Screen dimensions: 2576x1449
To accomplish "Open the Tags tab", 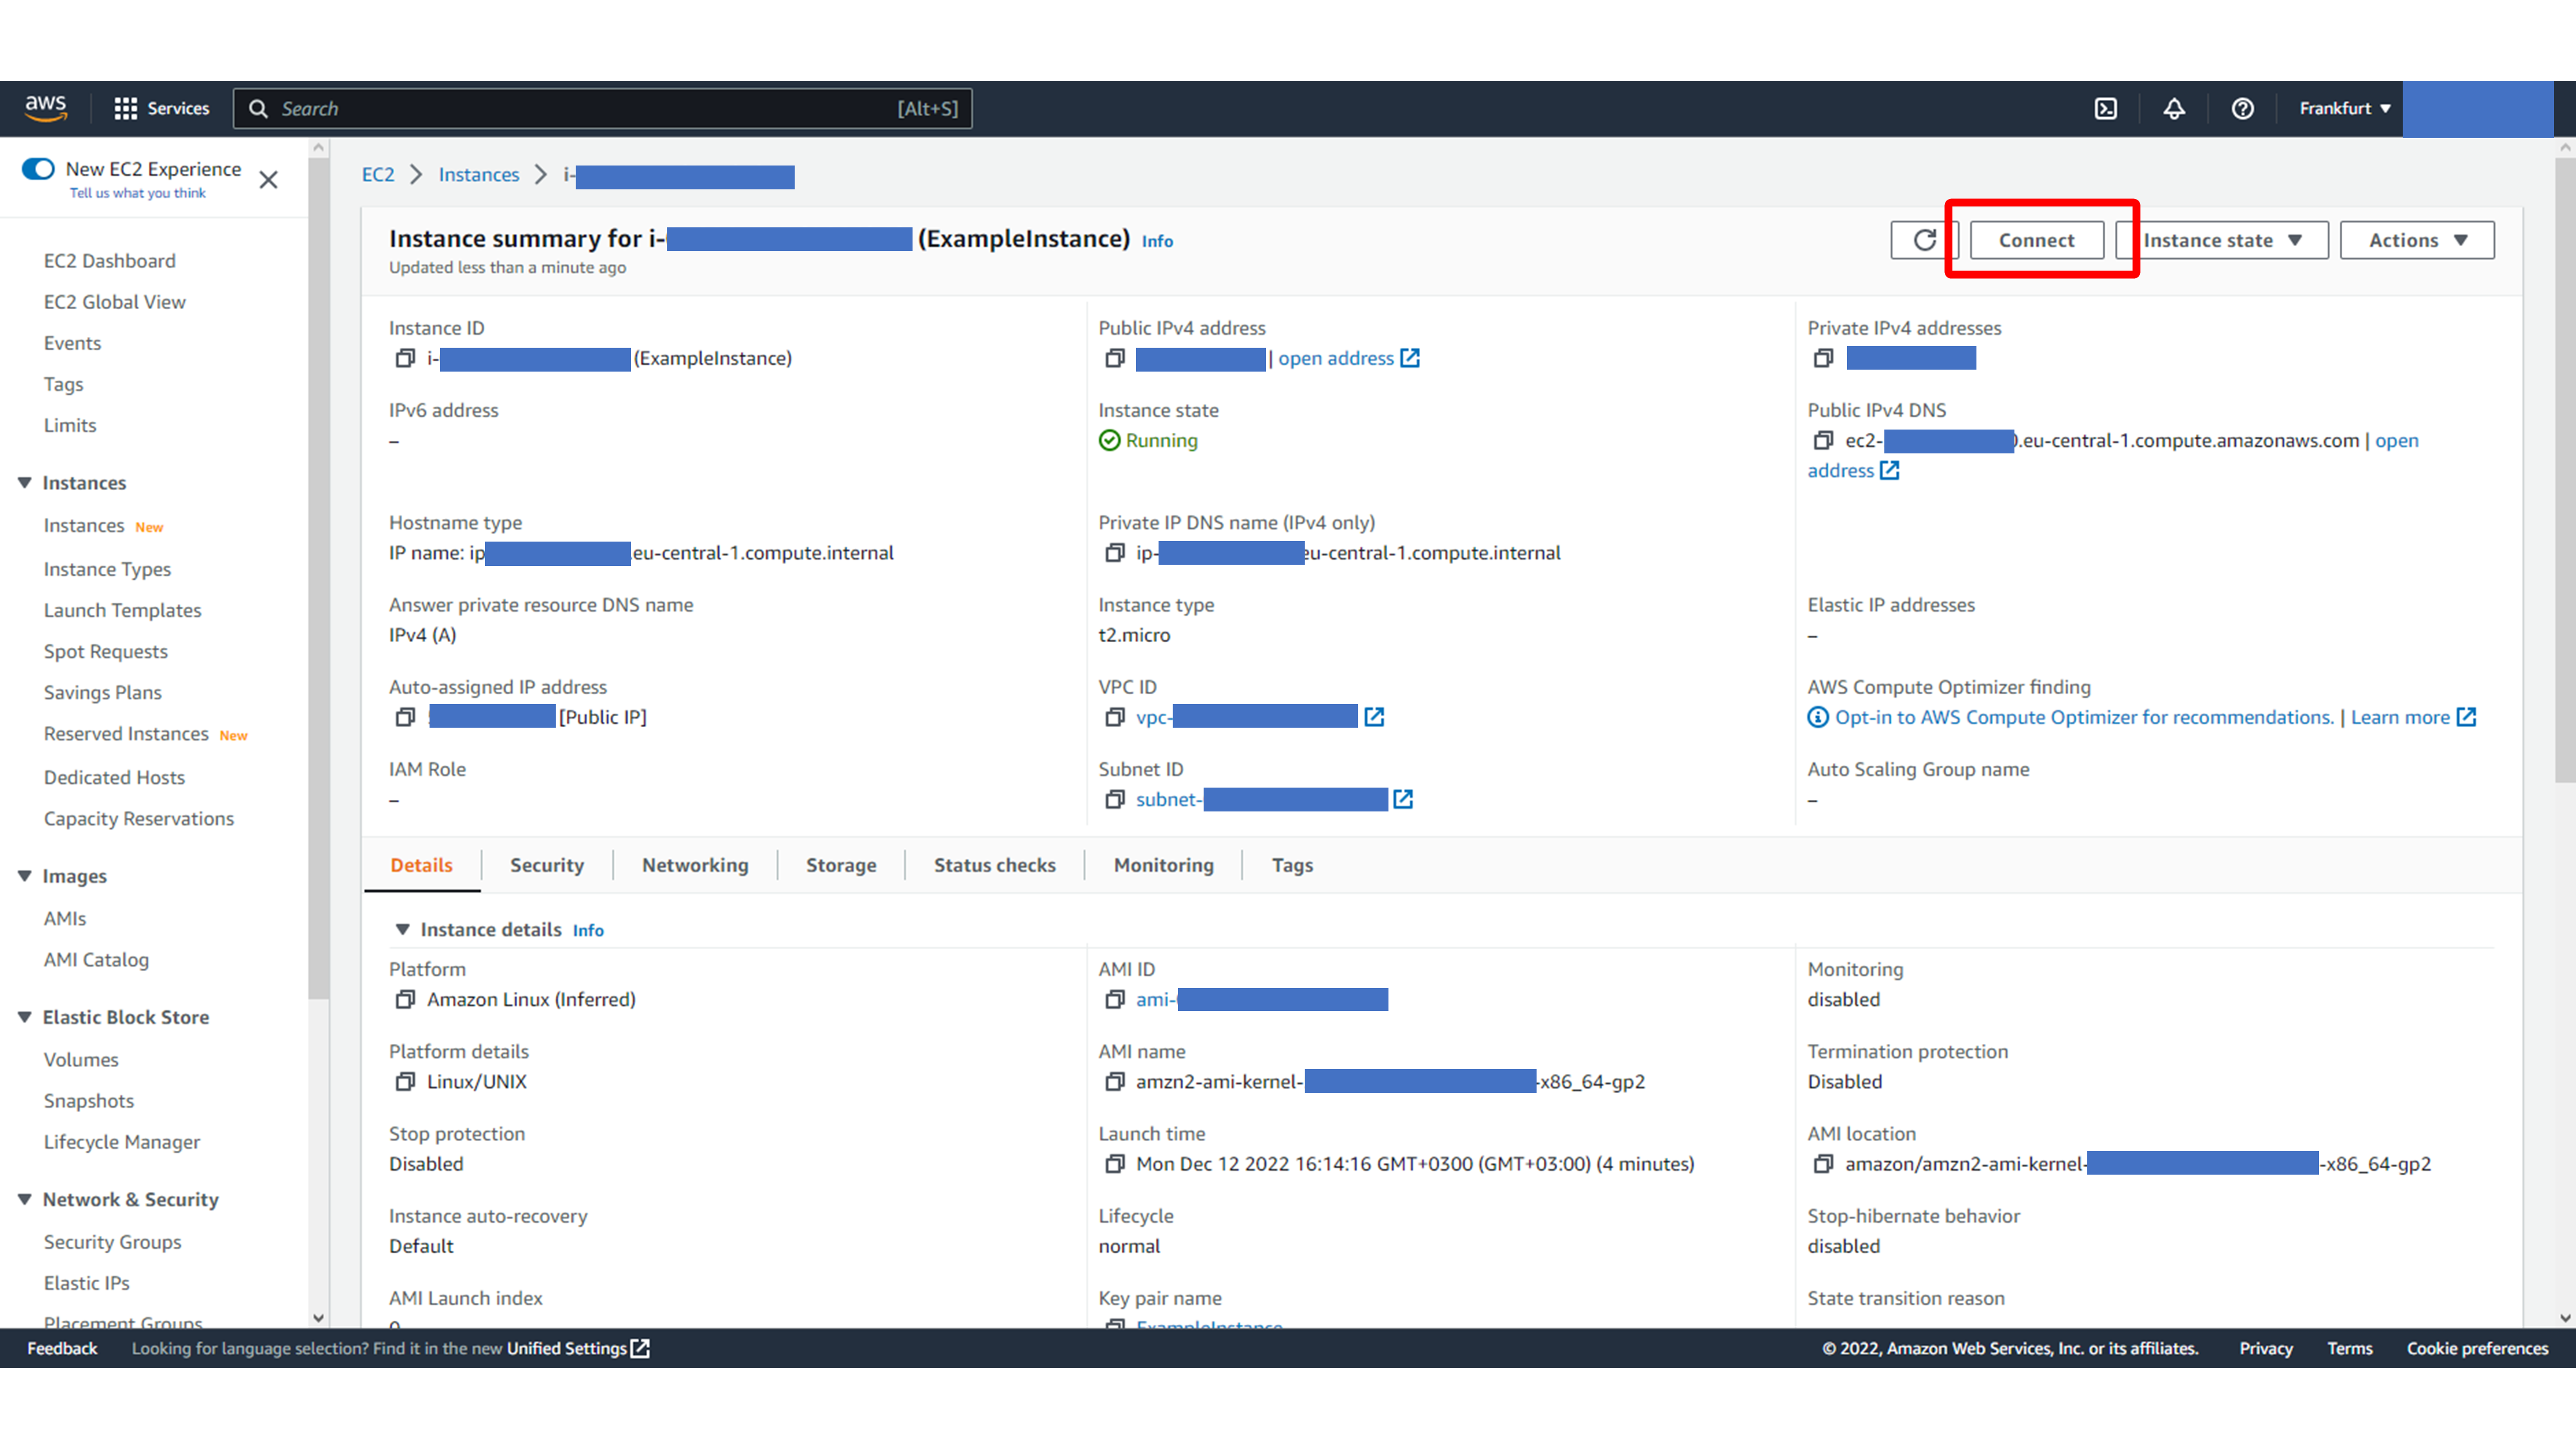I will pyautogui.click(x=1292, y=865).
